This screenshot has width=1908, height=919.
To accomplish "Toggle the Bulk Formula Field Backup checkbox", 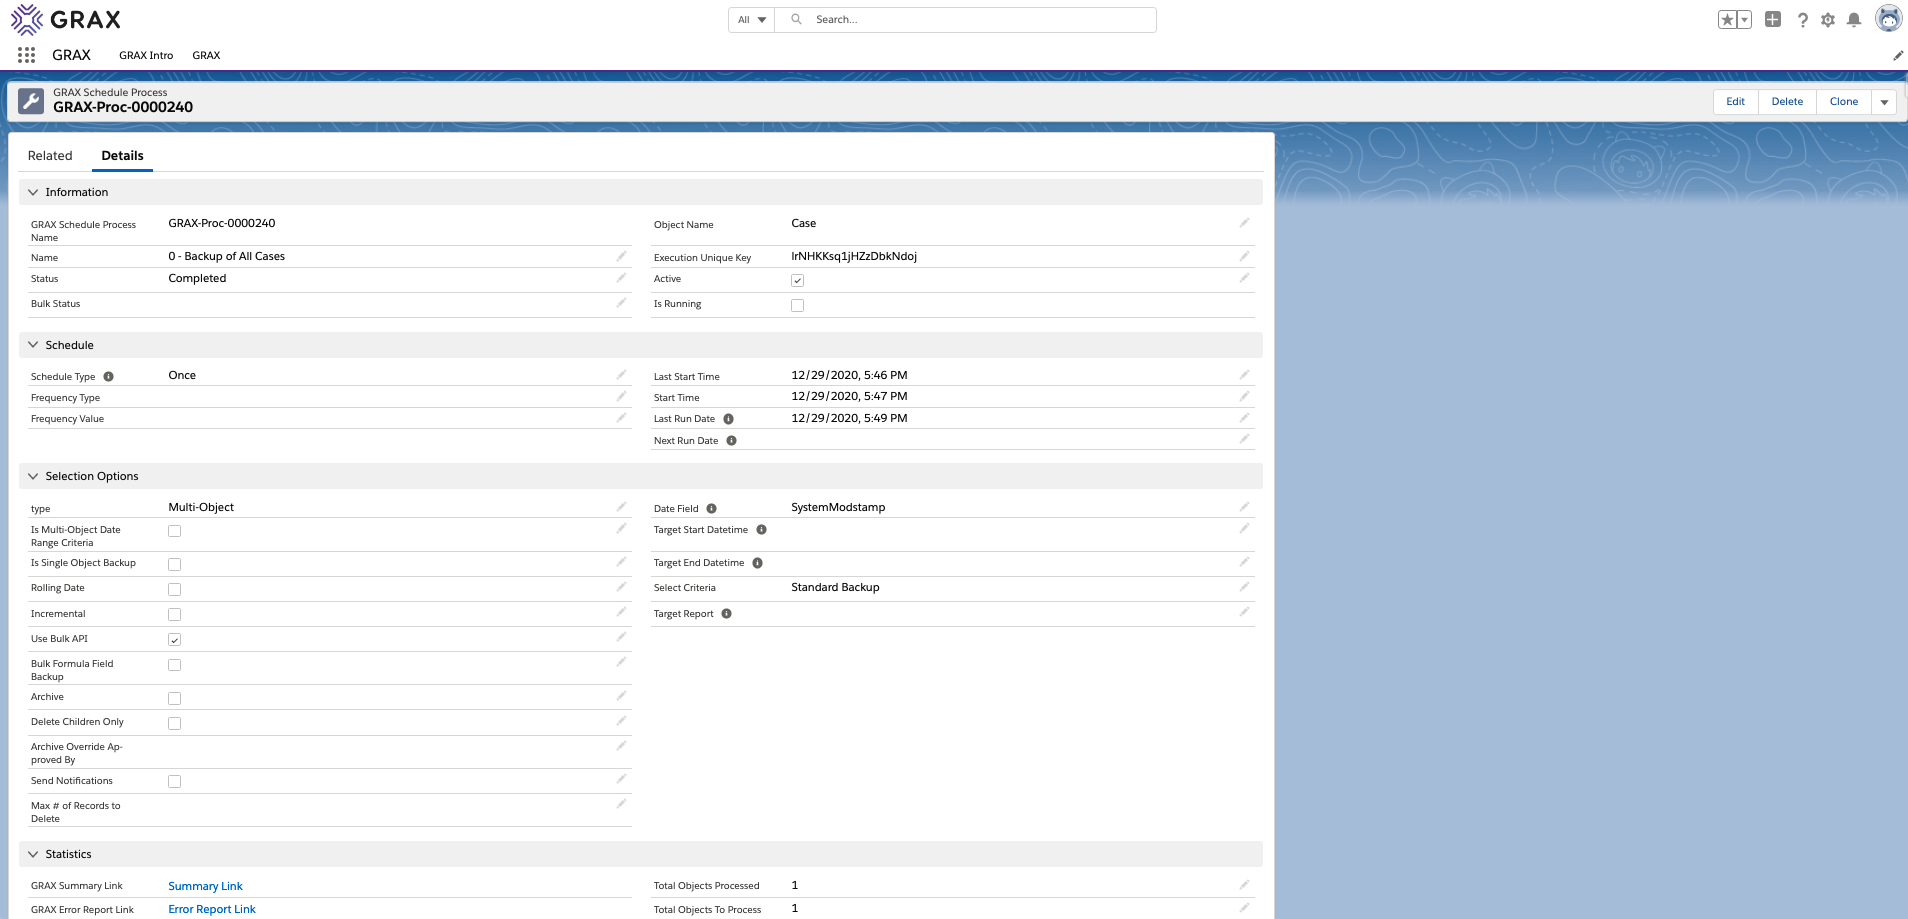I will pyautogui.click(x=174, y=665).
